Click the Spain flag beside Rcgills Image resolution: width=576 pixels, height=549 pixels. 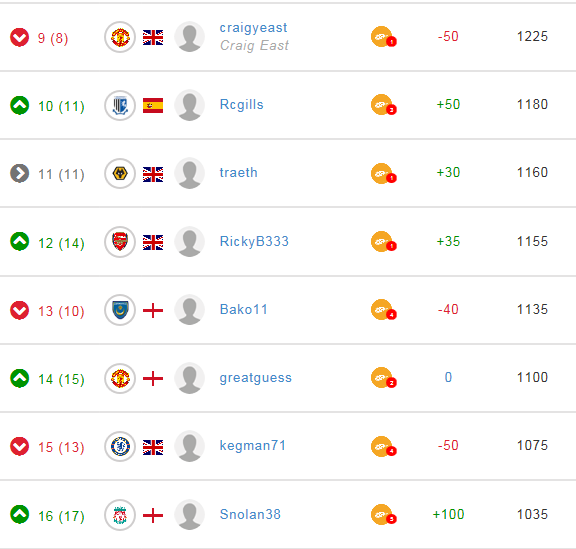[153, 105]
